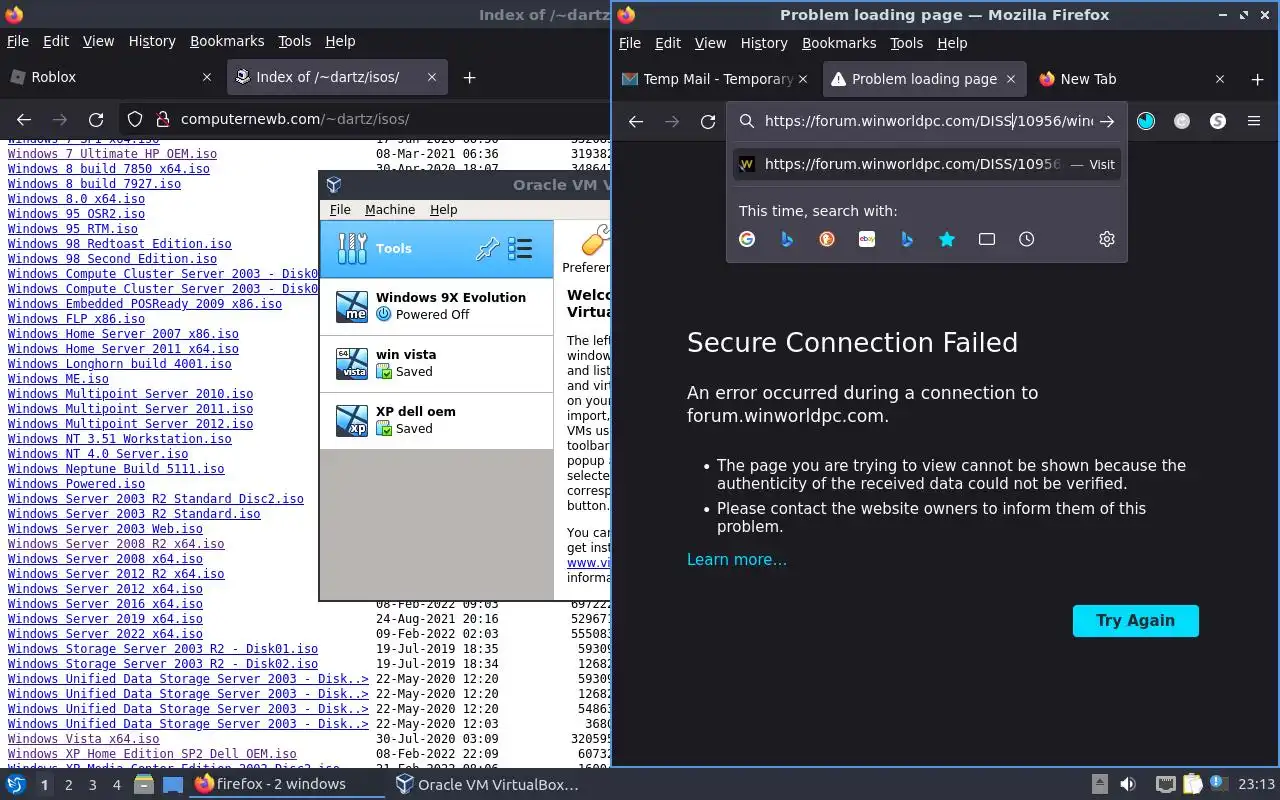Open the Windows ME.iso link

[58, 379]
